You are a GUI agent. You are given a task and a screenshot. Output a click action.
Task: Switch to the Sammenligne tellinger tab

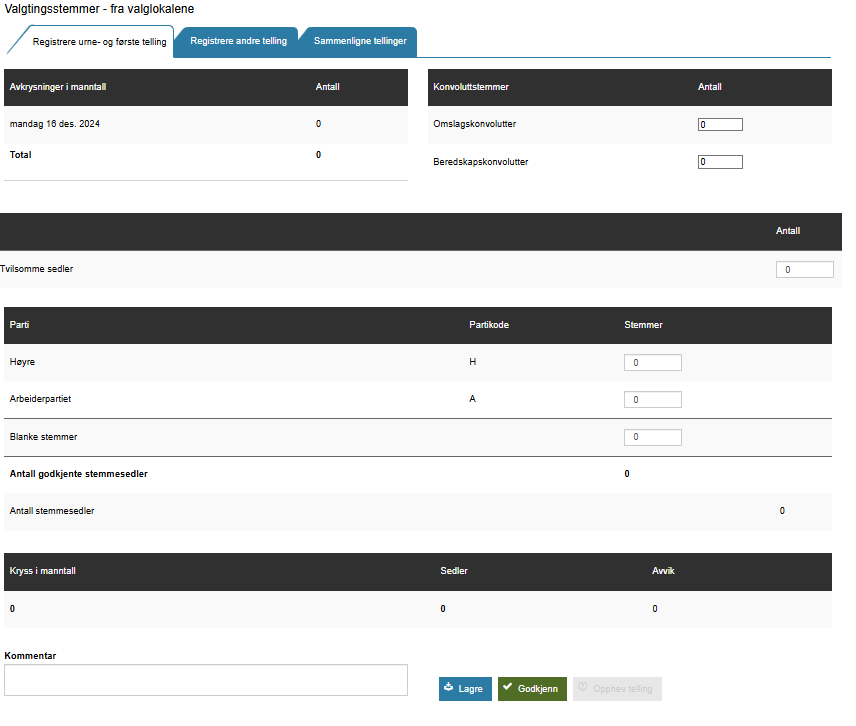coord(360,41)
